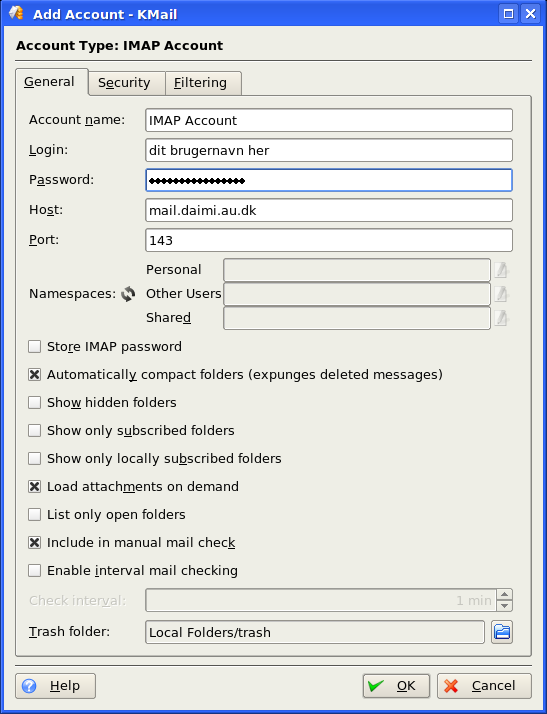
Task: Edit the Host field mail.daimi.au.dk
Action: (x=329, y=210)
